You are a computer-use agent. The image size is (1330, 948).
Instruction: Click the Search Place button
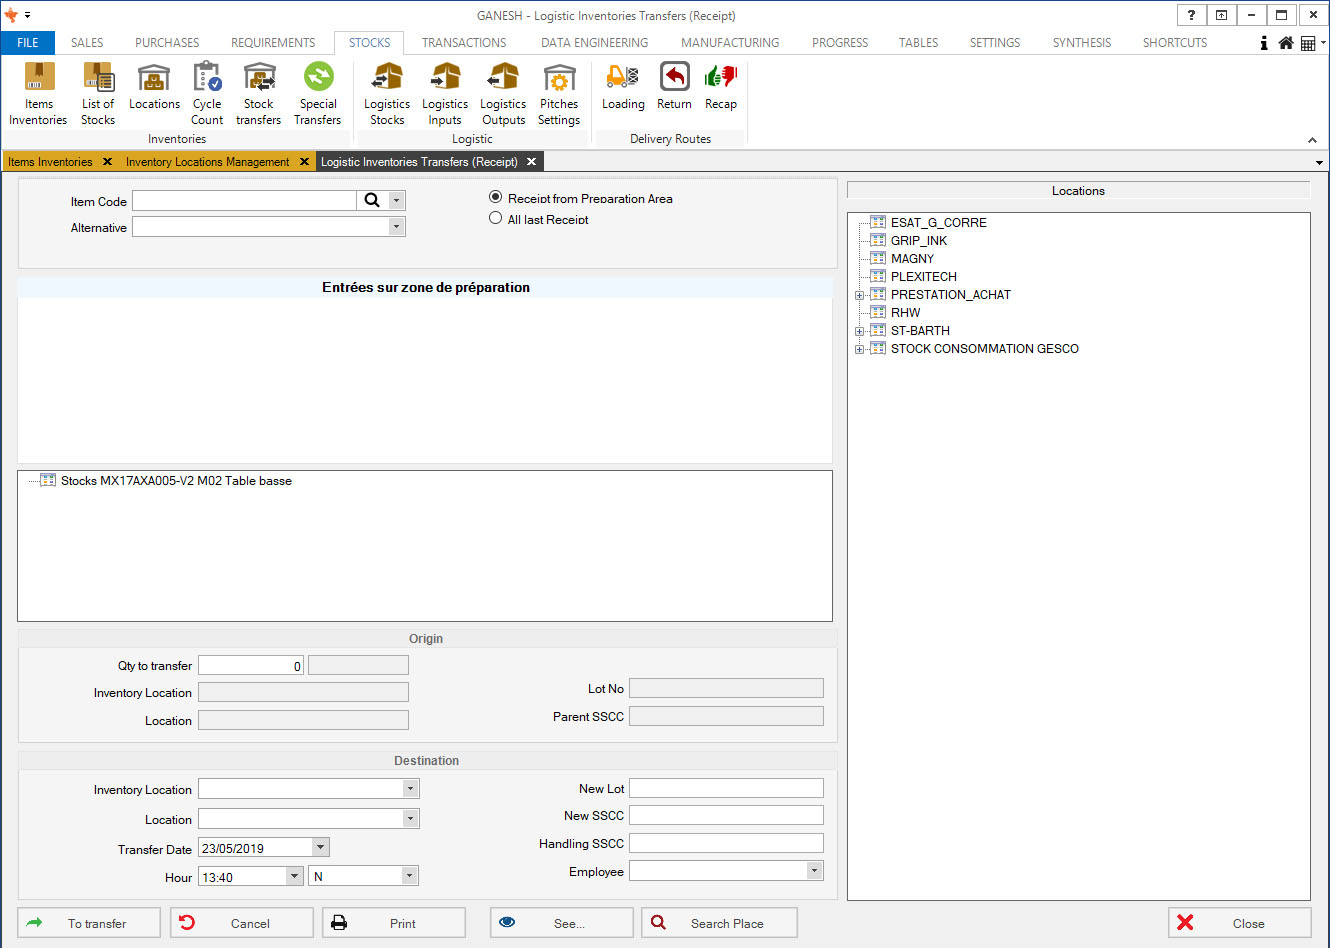click(x=719, y=923)
